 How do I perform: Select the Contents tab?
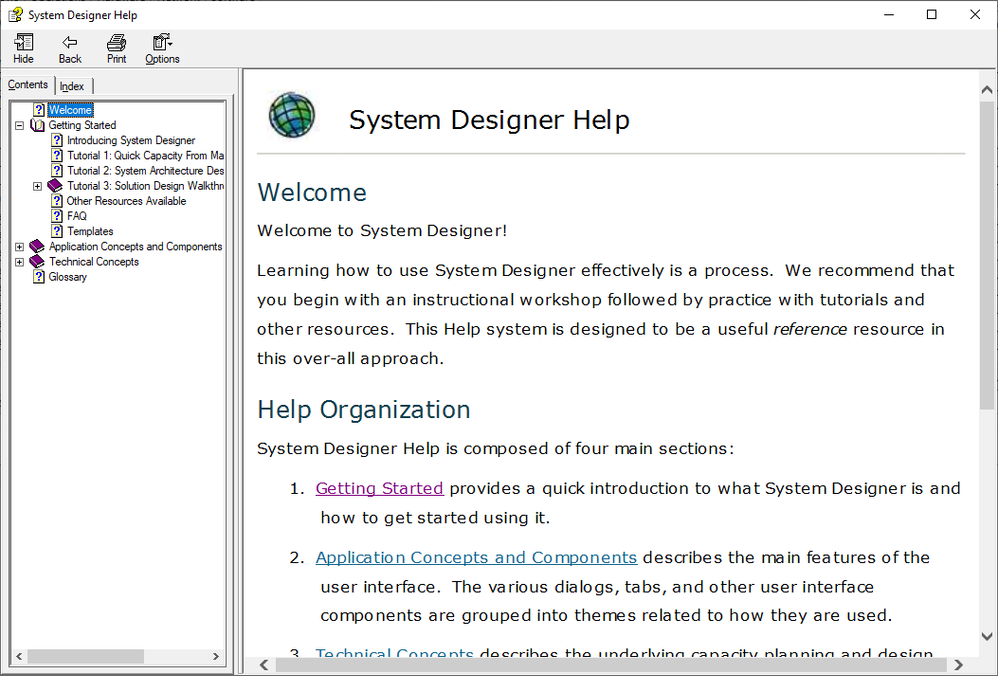coord(28,85)
